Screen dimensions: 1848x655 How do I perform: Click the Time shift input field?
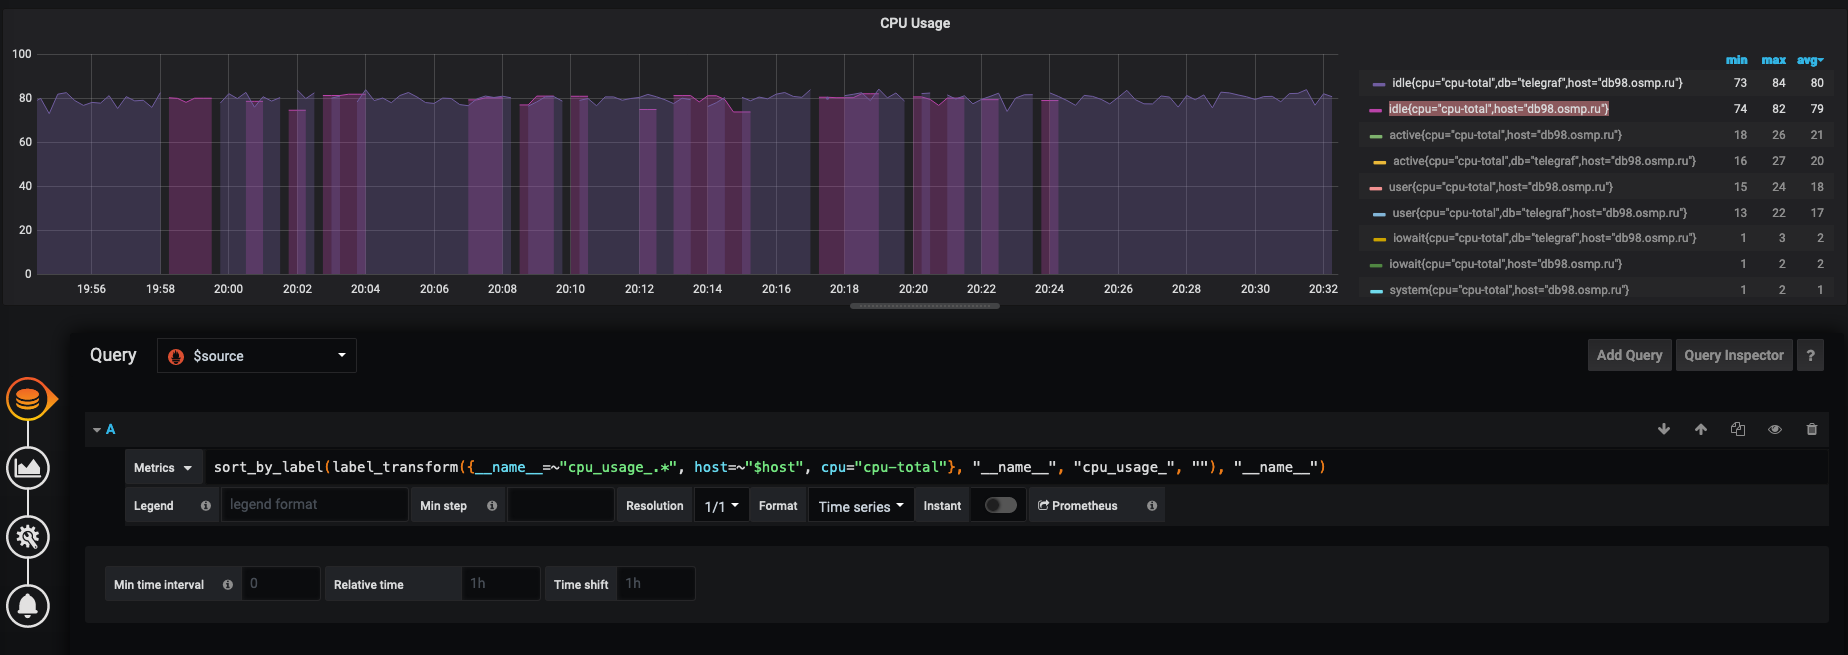656,584
